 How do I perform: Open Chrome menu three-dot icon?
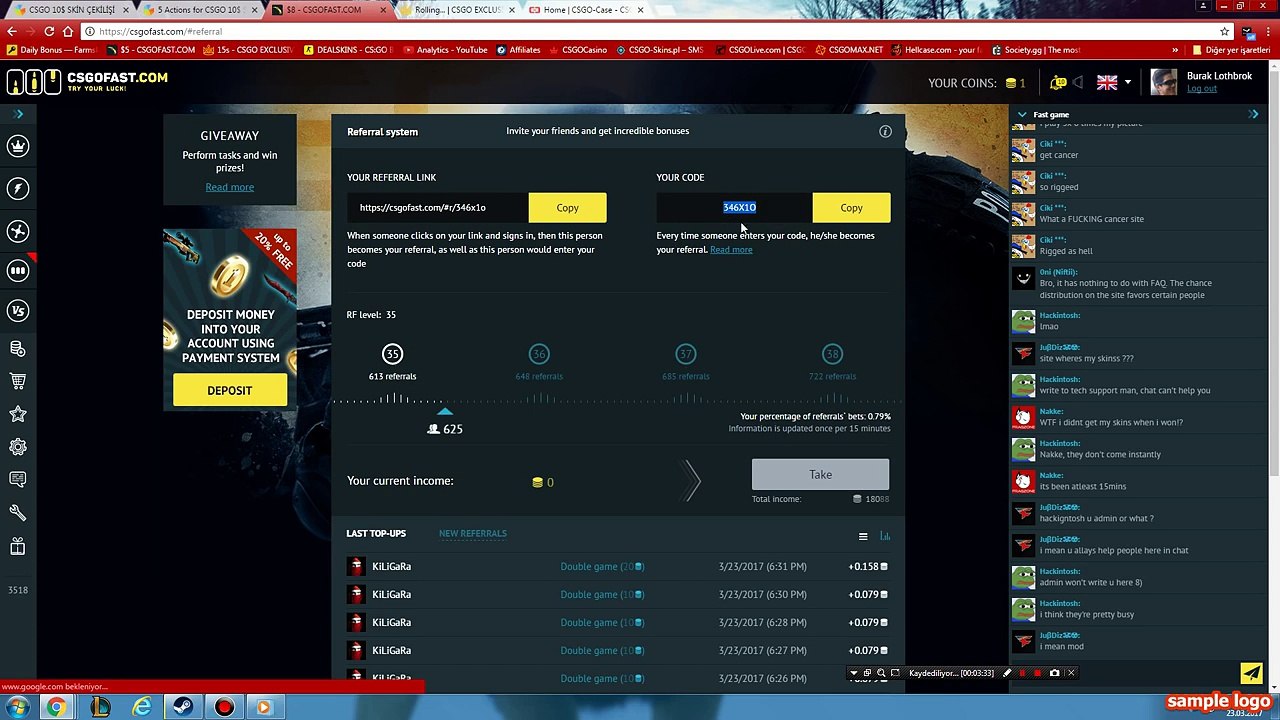(1268, 31)
